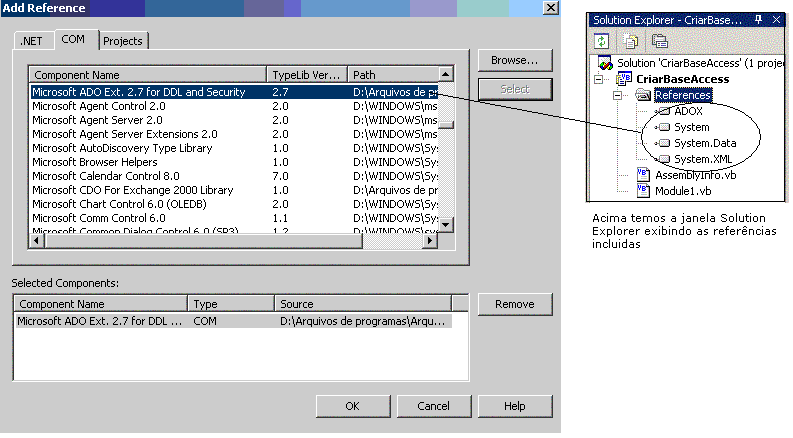Viewport: 793px width, 438px height.
Task: Select Microsoft Comm Control 6.0
Action: tap(234, 218)
